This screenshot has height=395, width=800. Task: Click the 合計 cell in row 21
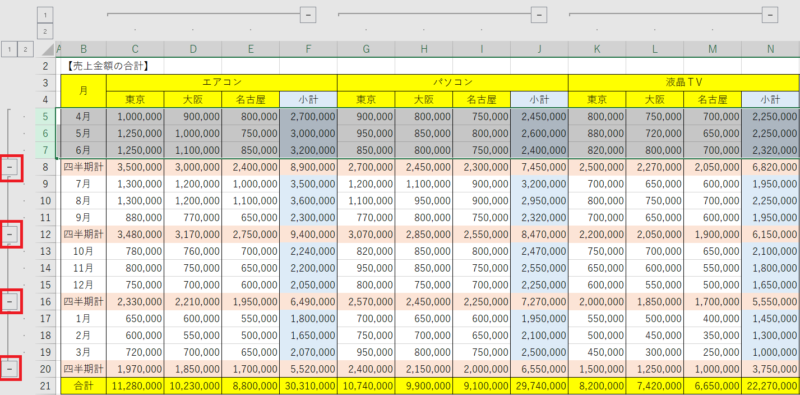83,386
